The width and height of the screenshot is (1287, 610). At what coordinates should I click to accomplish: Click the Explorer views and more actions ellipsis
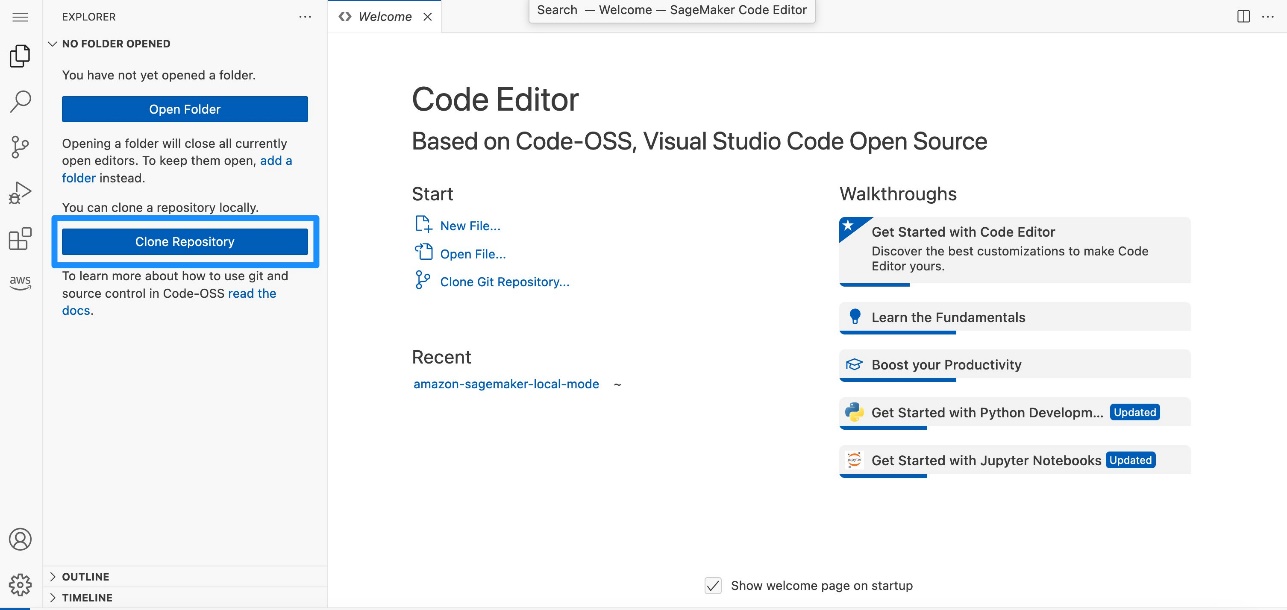click(x=305, y=17)
